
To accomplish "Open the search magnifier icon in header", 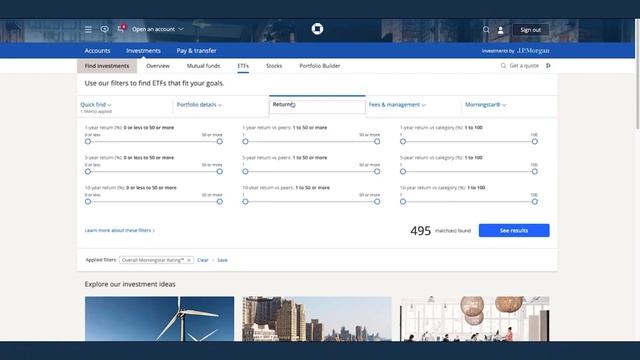I will [x=486, y=30].
